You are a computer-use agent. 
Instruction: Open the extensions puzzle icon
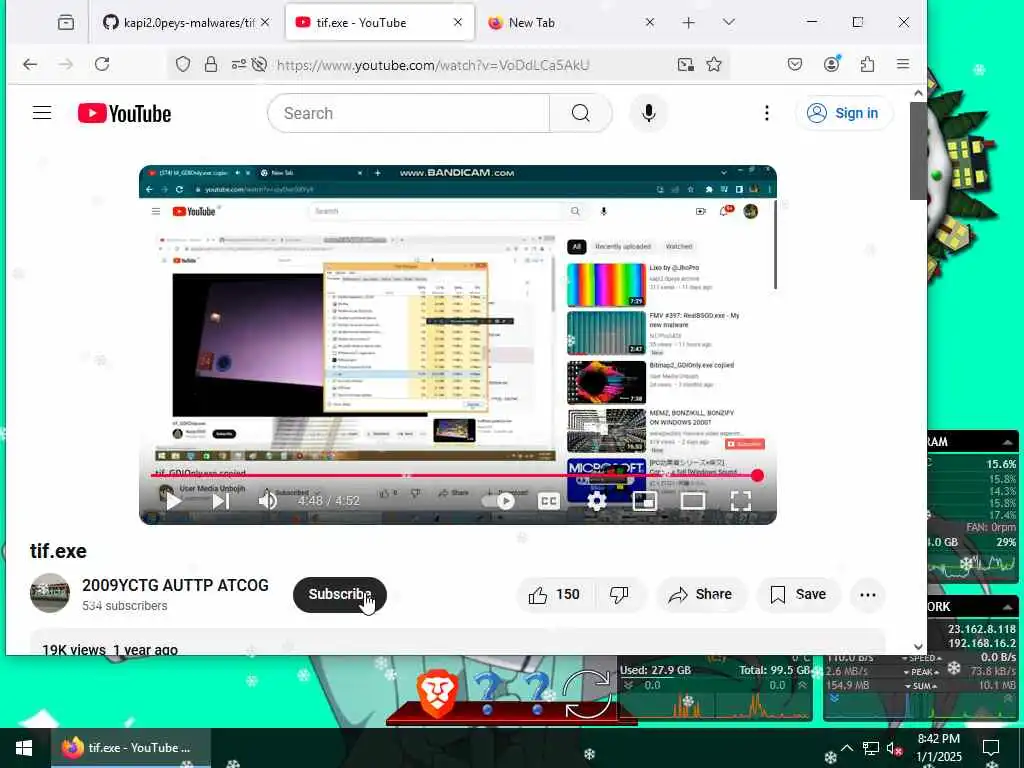click(x=867, y=64)
